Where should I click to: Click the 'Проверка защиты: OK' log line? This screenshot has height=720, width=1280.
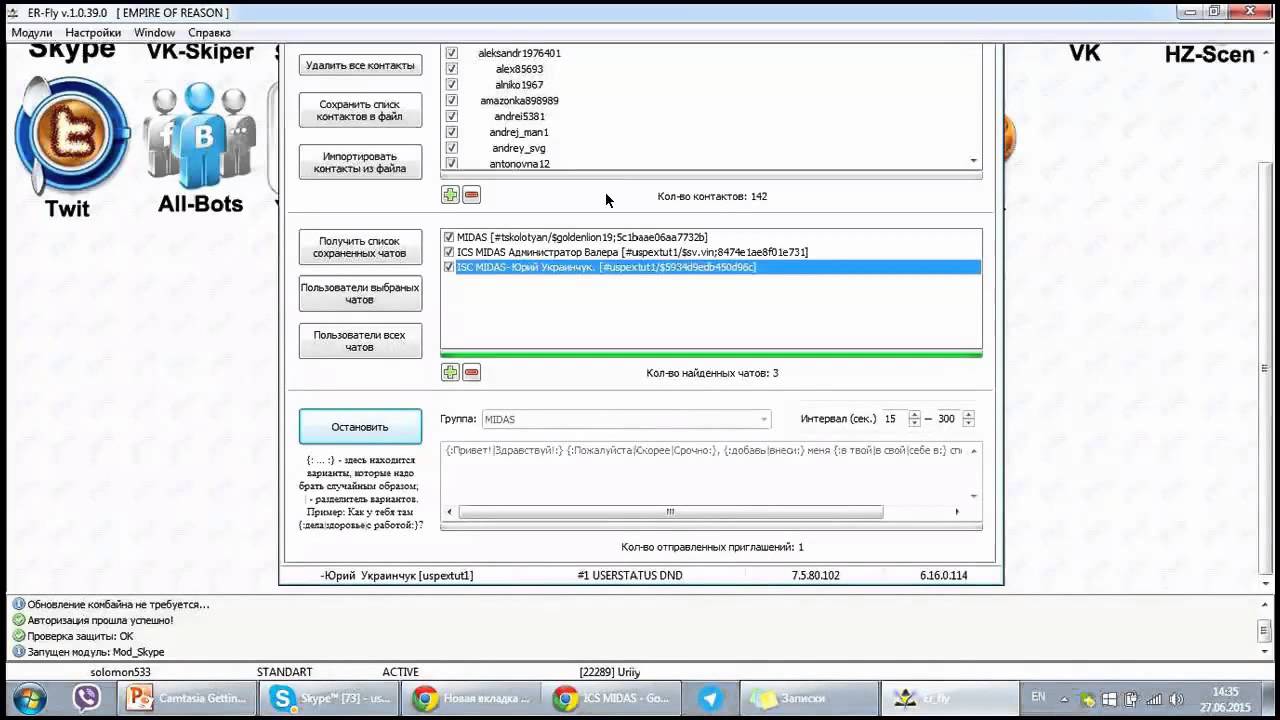coord(80,636)
